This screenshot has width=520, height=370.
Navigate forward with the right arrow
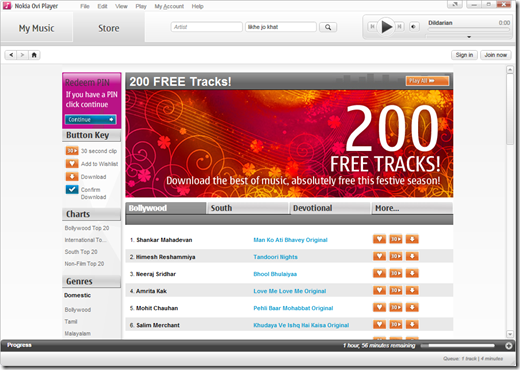[22, 55]
